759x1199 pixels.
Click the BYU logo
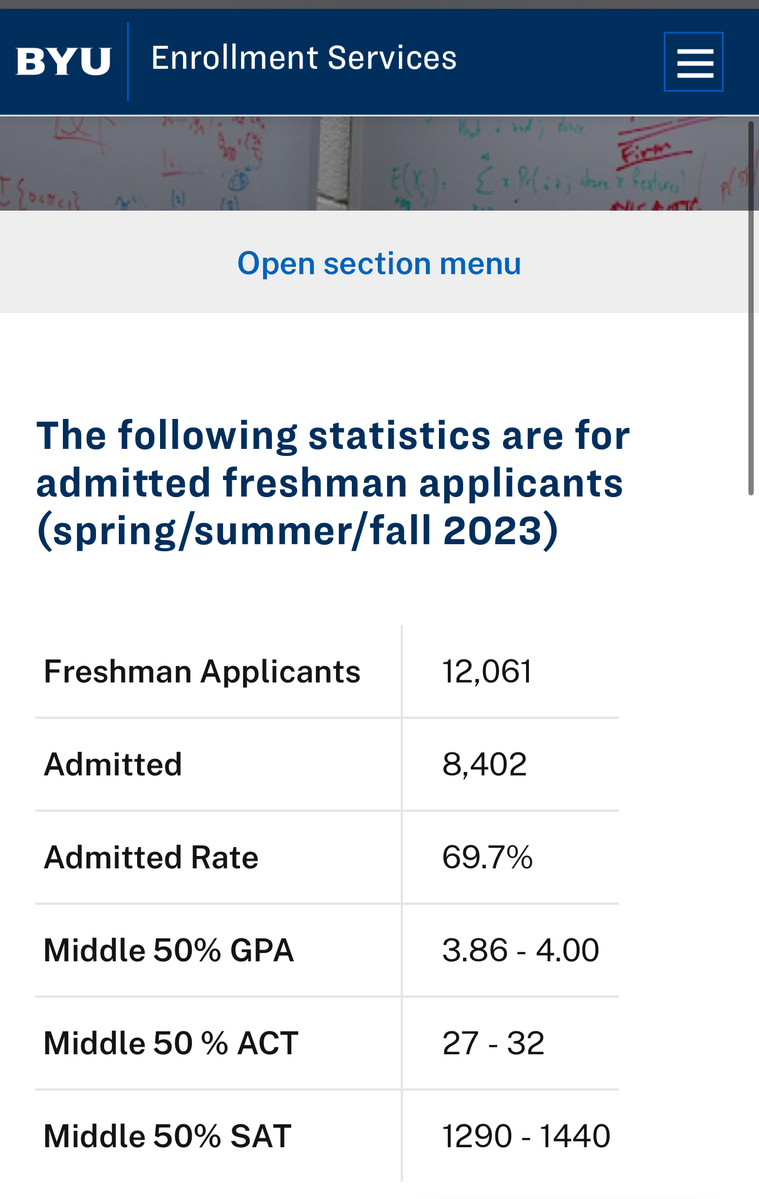click(62, 60)
